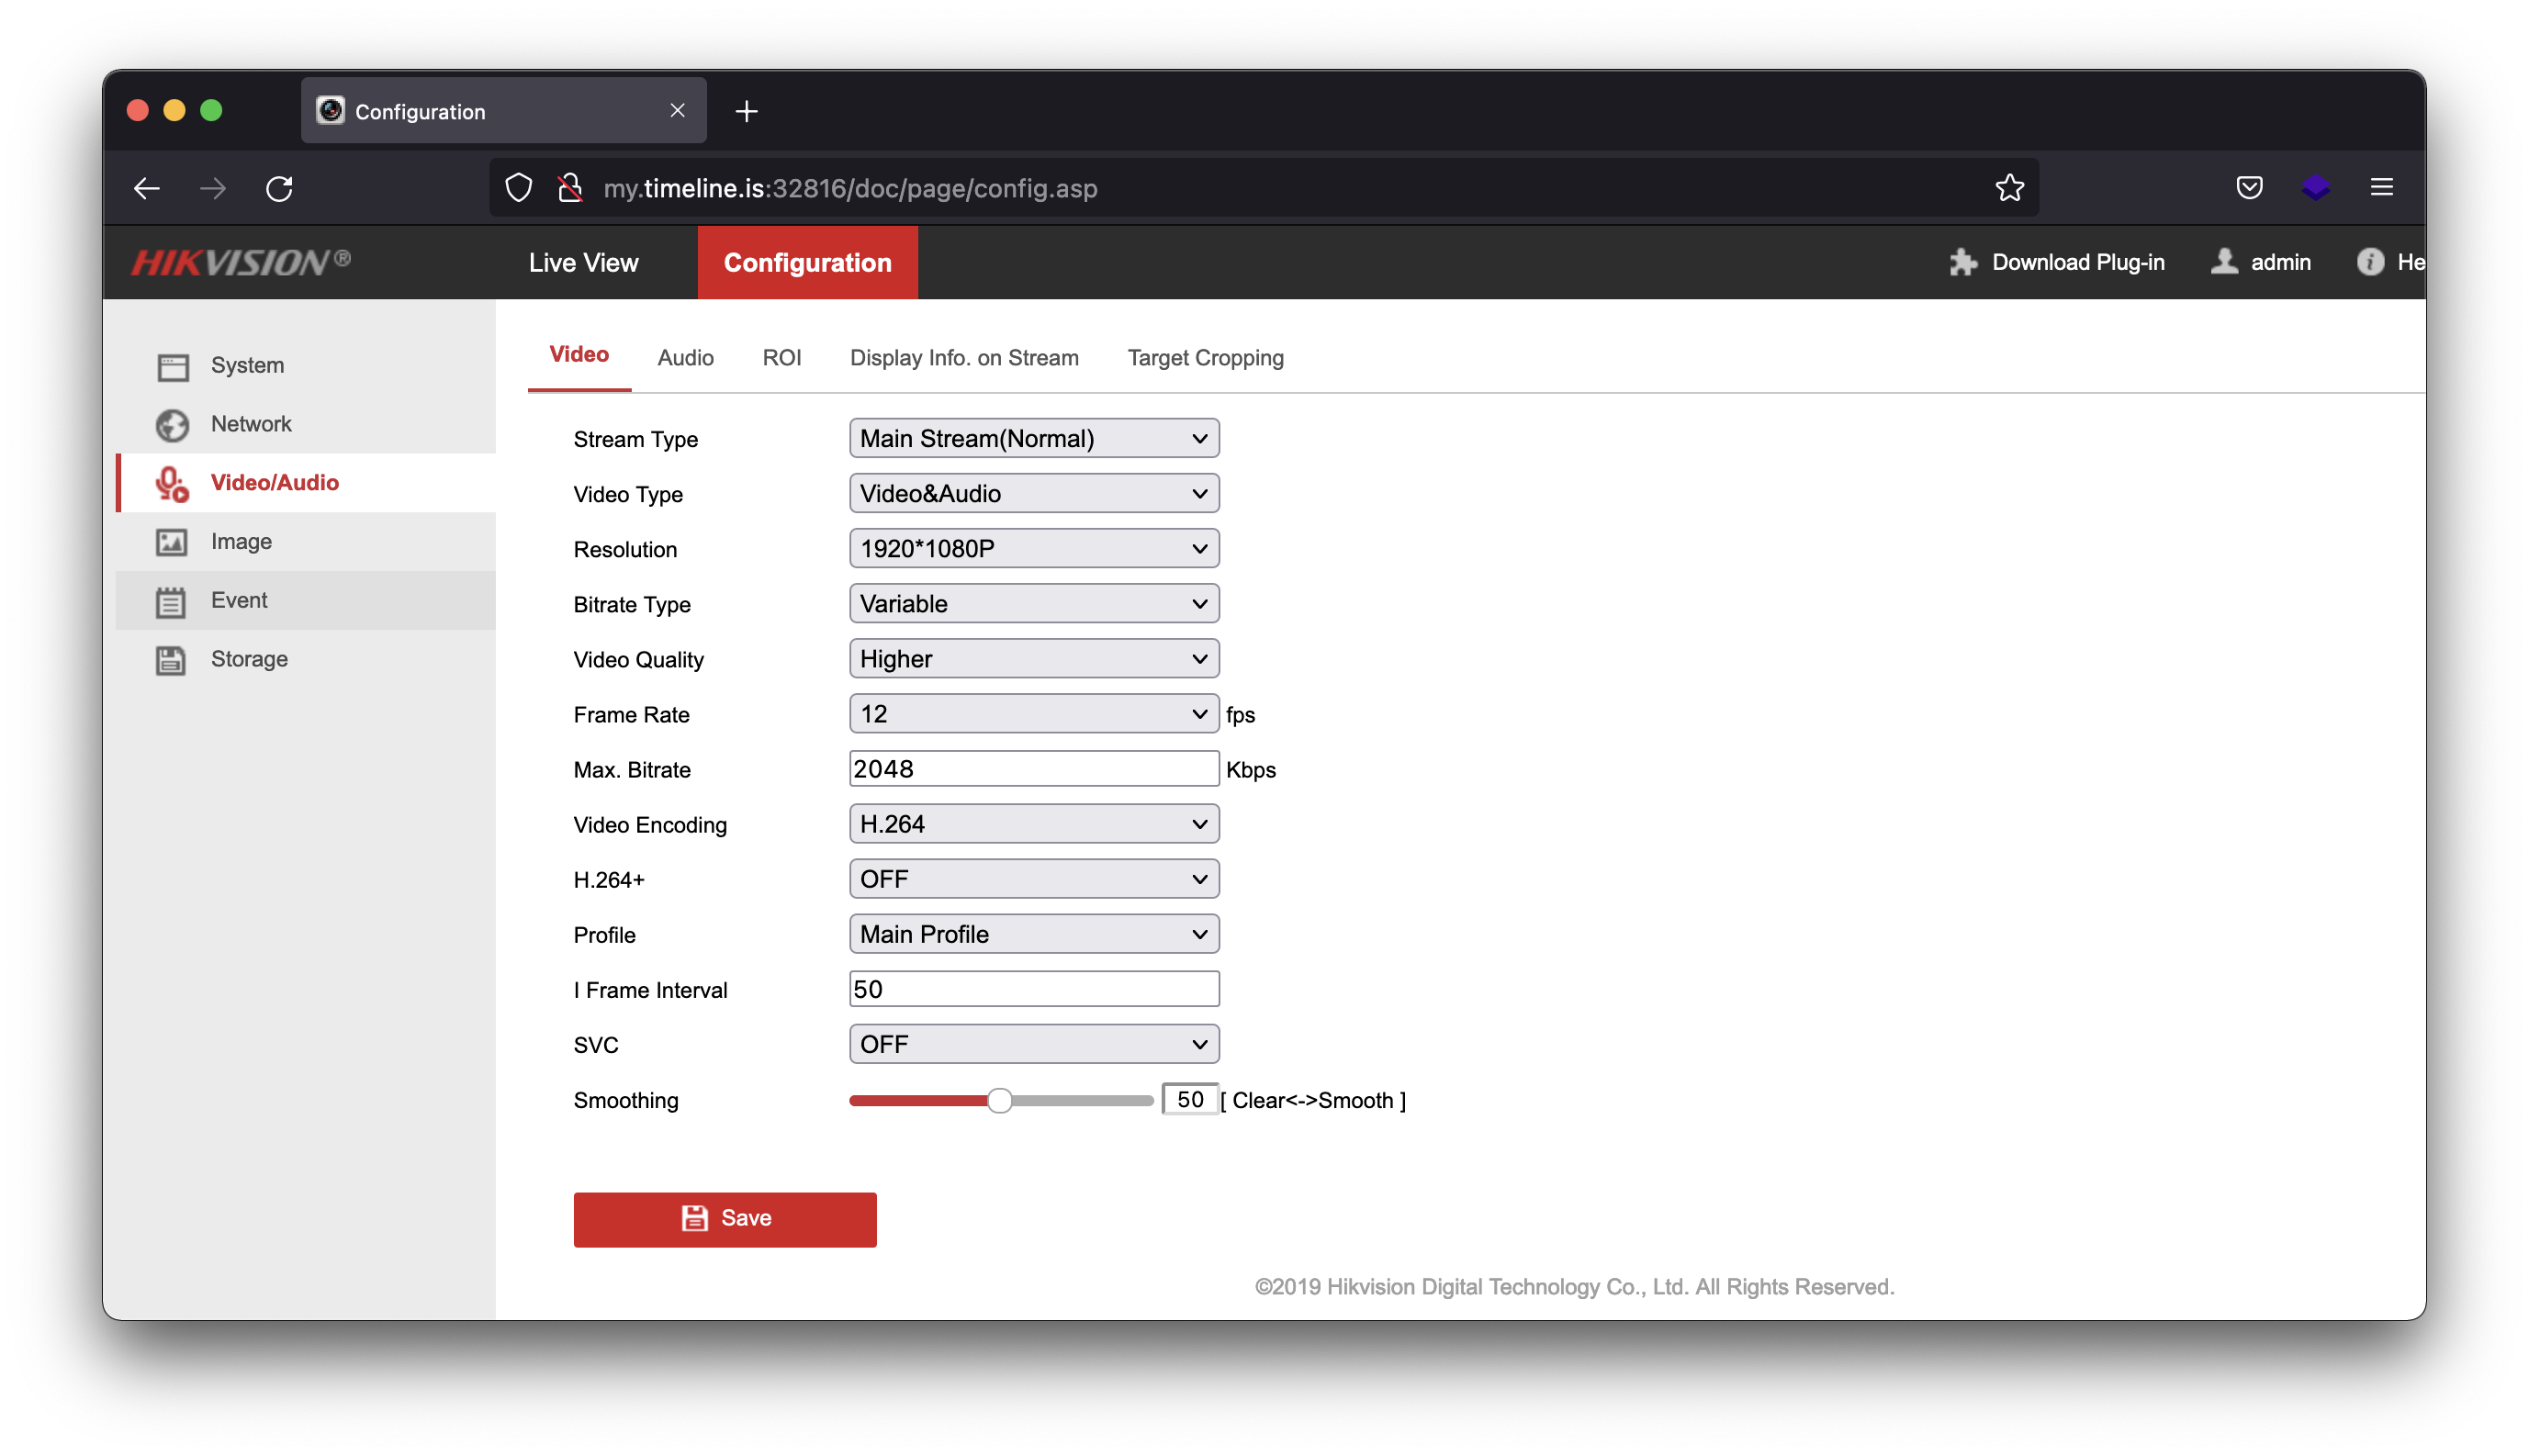Click the Max. Bitrate input field
Screen dimensions: 2529x1456
click(1033, 768)
